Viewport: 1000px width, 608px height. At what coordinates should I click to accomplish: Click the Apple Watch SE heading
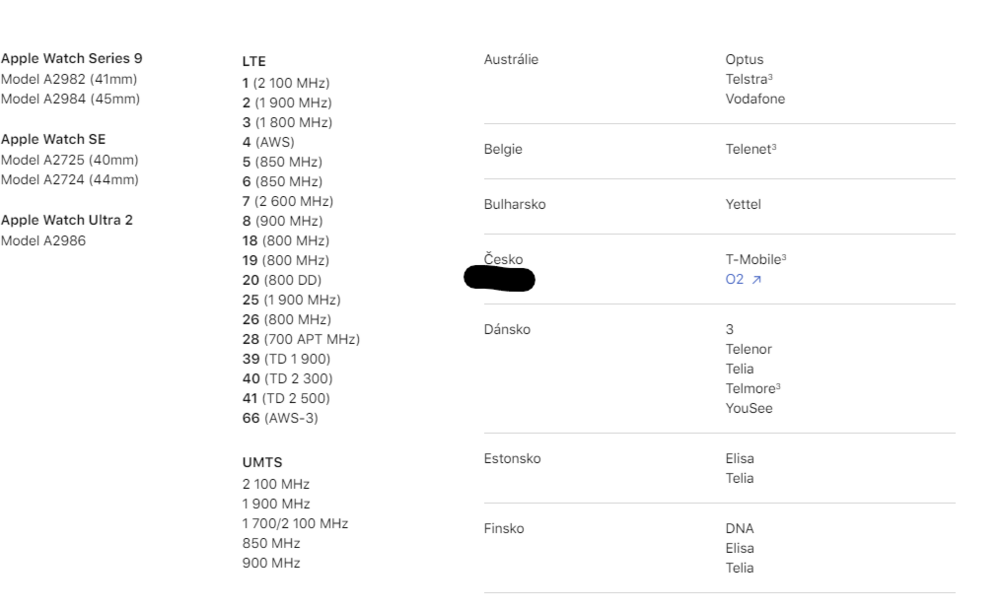[53, 139]
